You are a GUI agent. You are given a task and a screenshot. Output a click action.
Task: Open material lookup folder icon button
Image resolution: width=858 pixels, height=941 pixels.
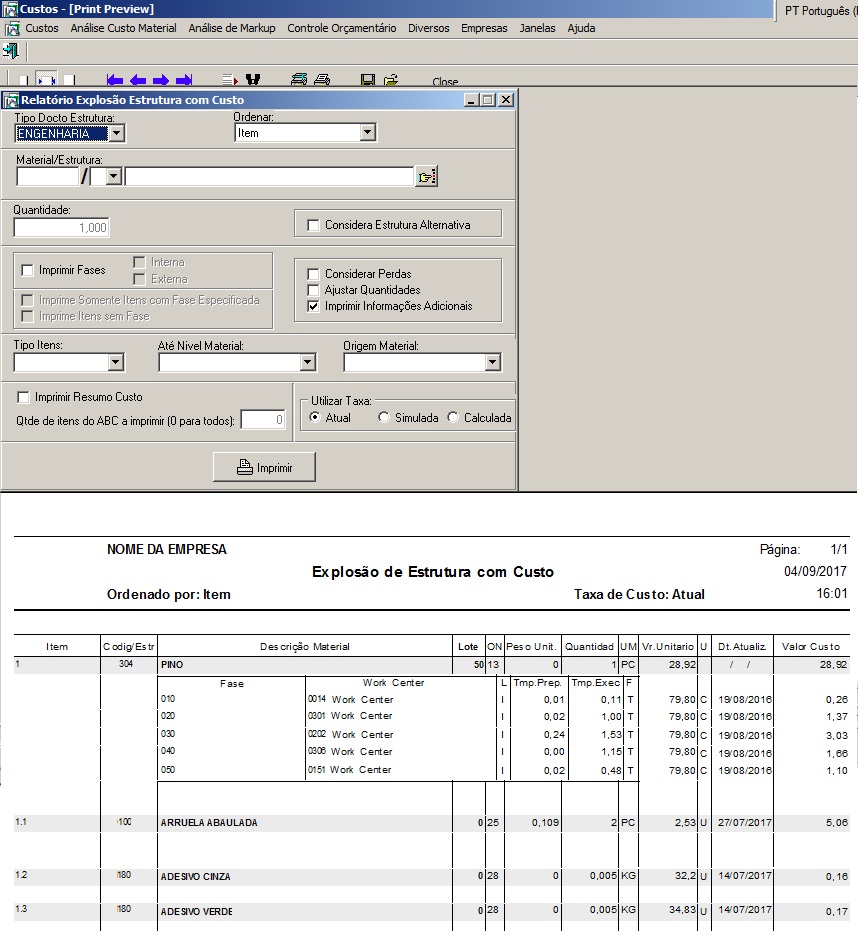[427, 177]
